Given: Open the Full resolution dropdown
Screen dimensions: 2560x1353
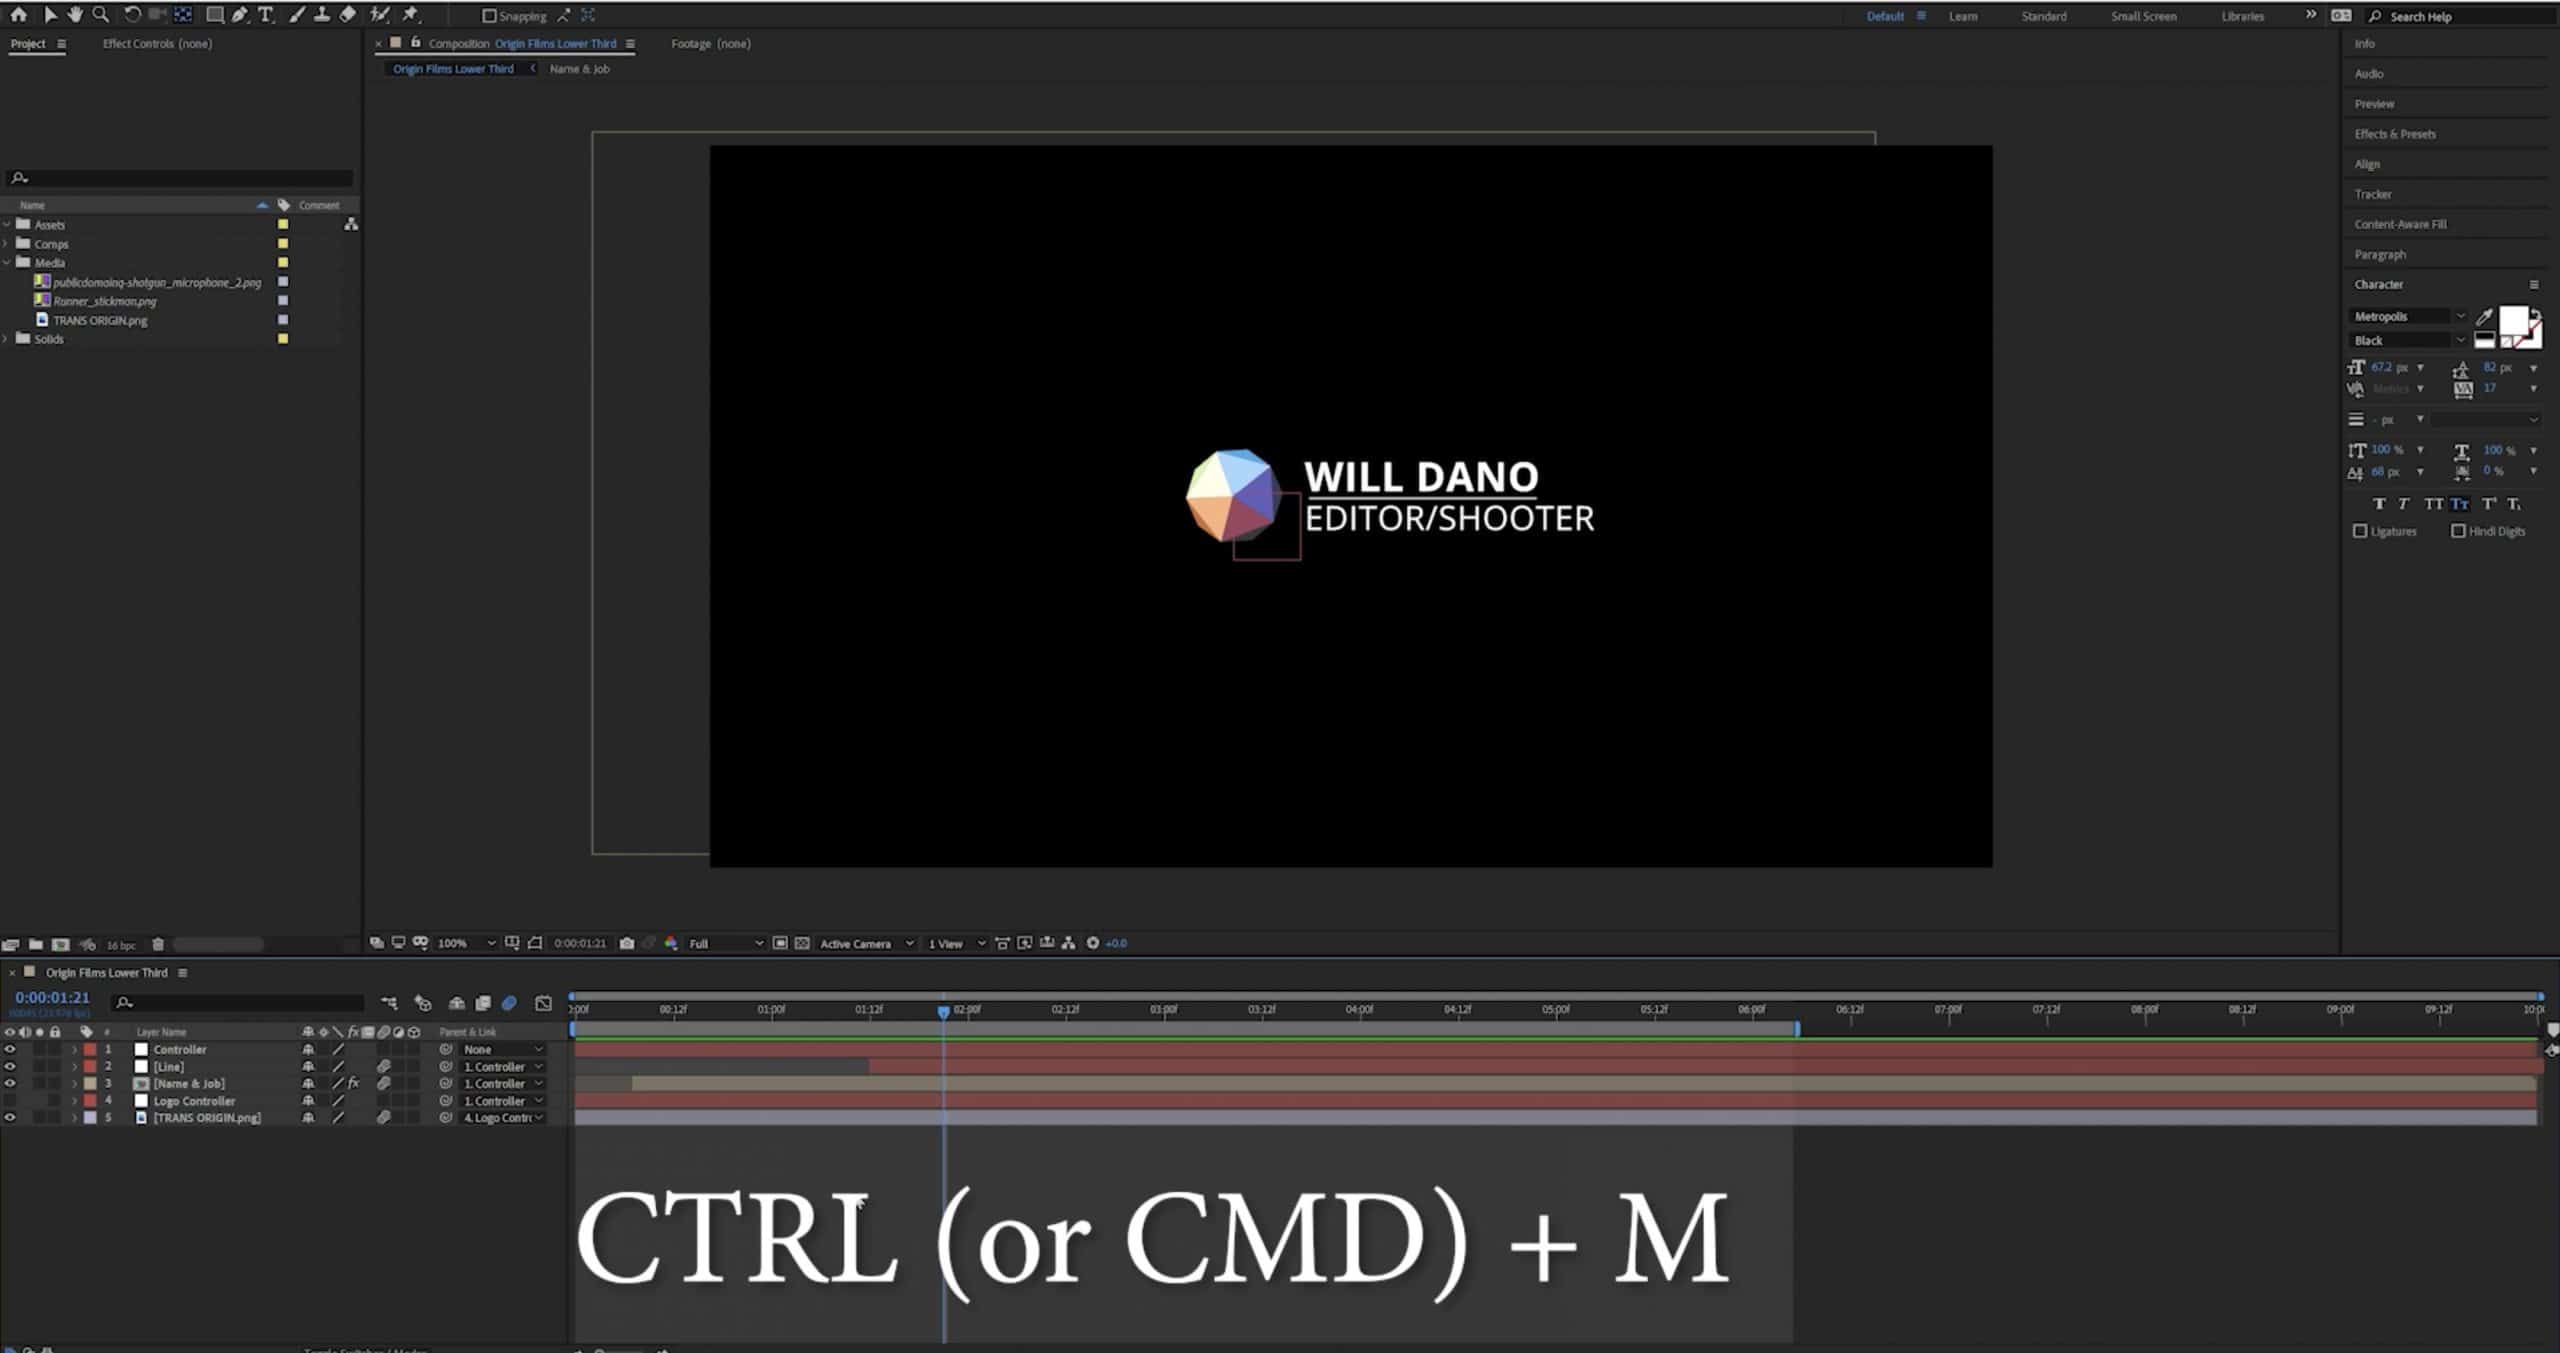Looking at the screenshot, I should coord(726,943).
